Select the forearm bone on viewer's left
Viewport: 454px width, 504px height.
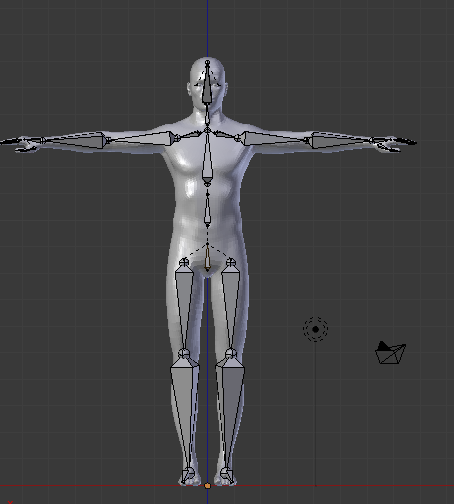click(x=74, y=140)
